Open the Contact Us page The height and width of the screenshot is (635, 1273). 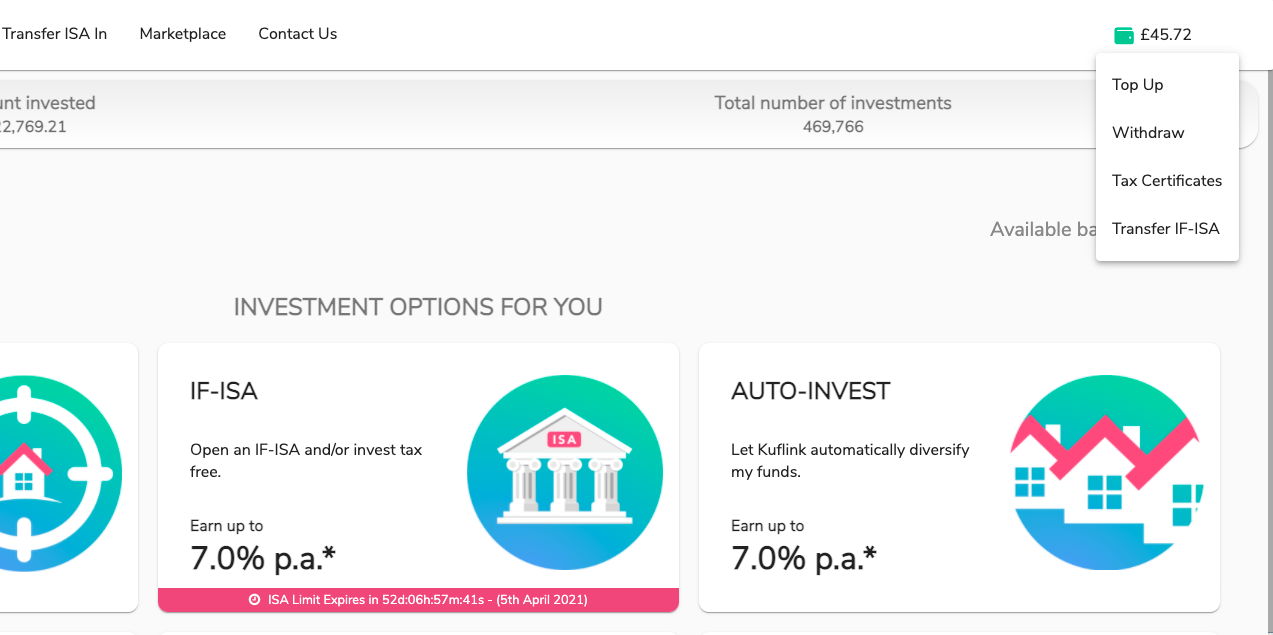point(298,34)
